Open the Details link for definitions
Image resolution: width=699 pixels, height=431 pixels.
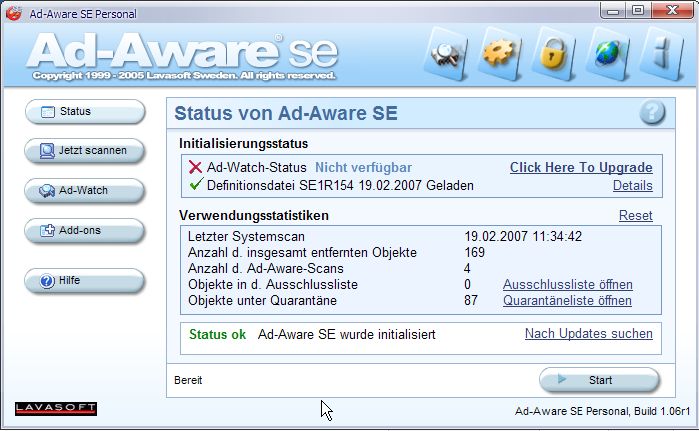(x=633, y=185)
